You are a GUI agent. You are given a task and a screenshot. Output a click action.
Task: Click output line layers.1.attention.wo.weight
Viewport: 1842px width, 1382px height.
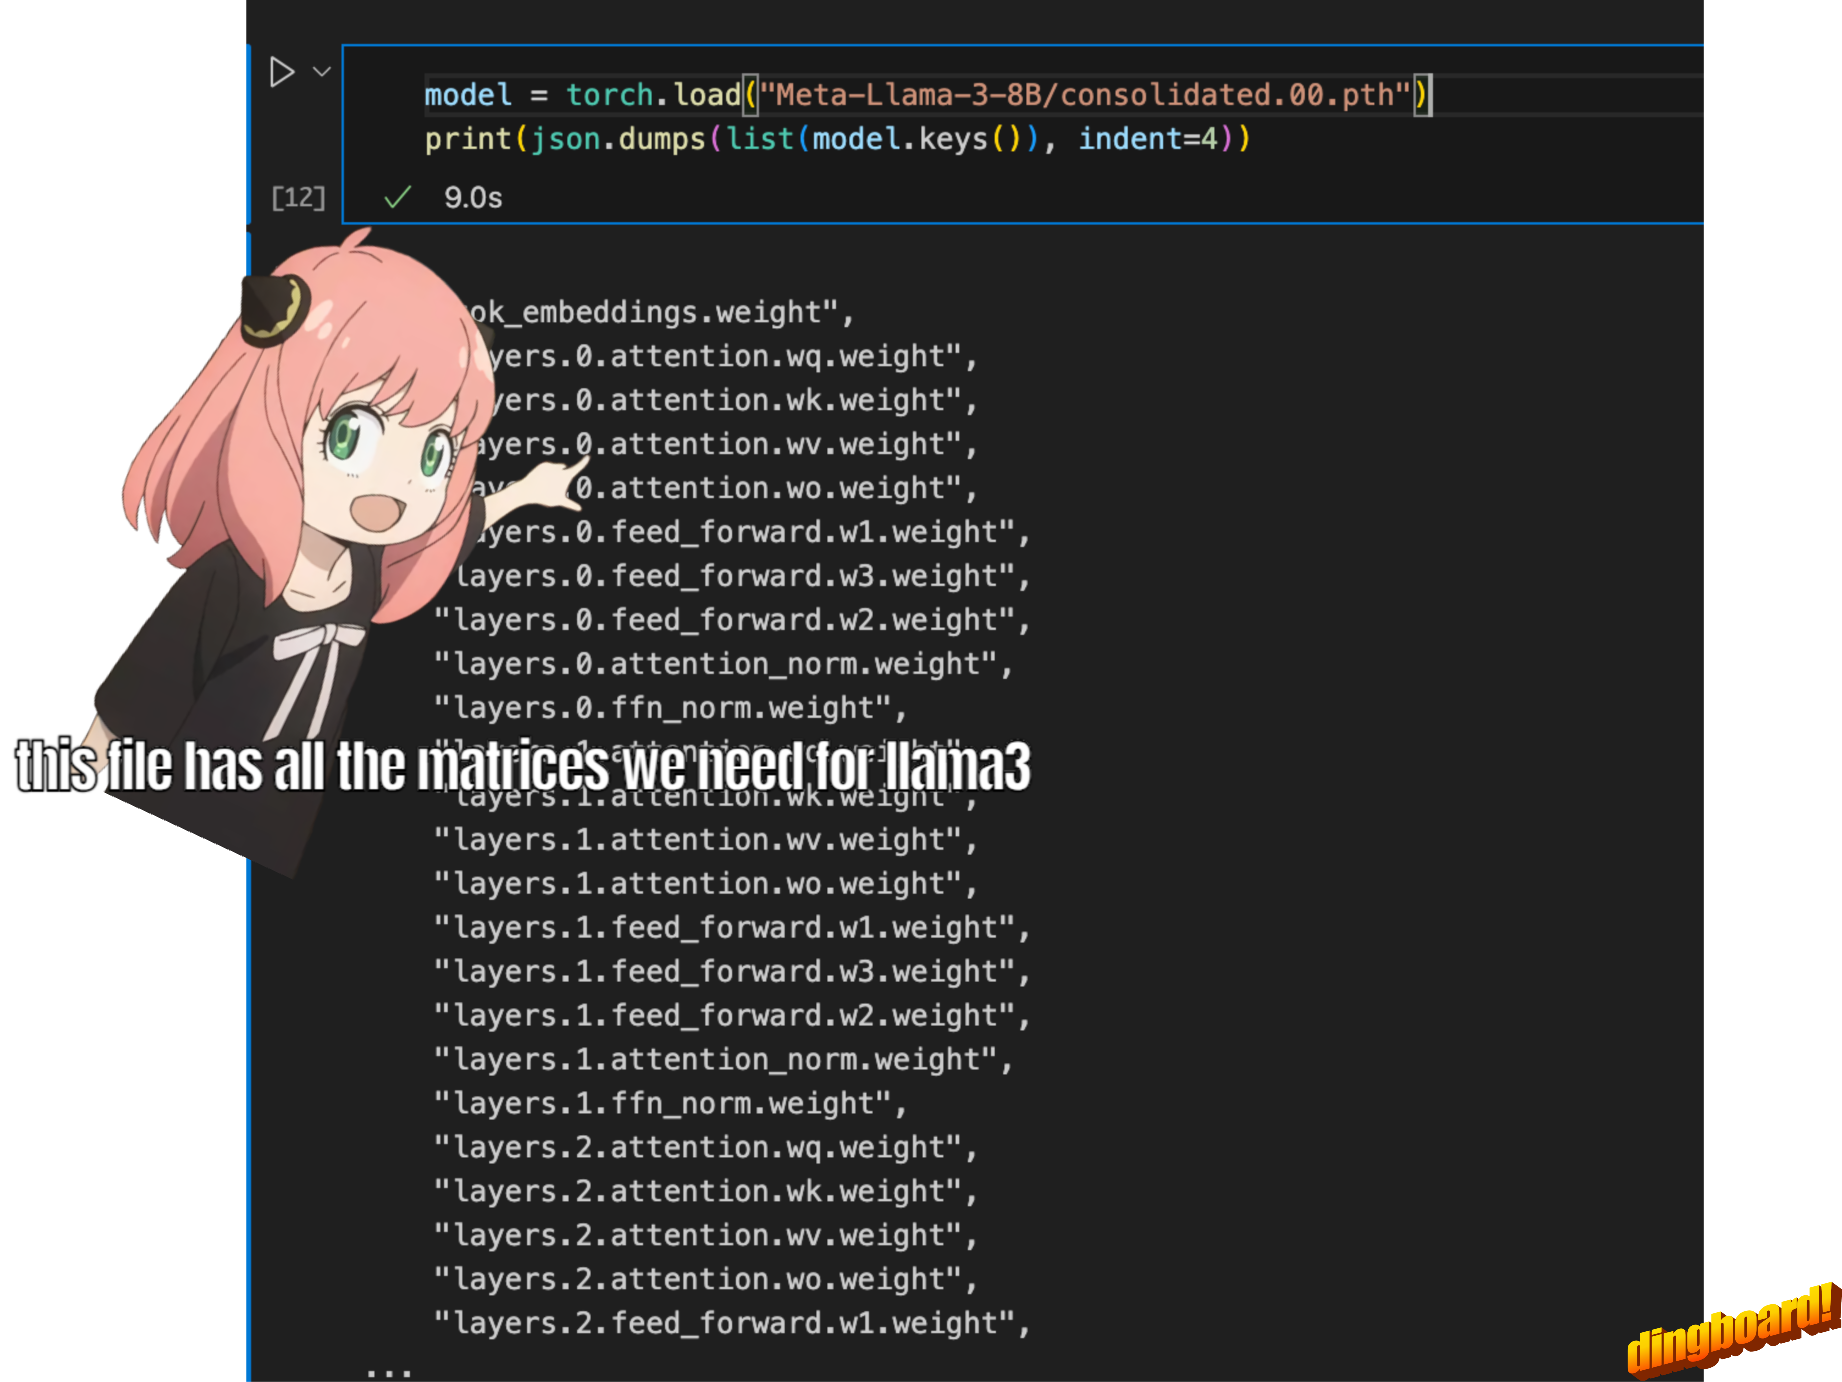(705, 884)
